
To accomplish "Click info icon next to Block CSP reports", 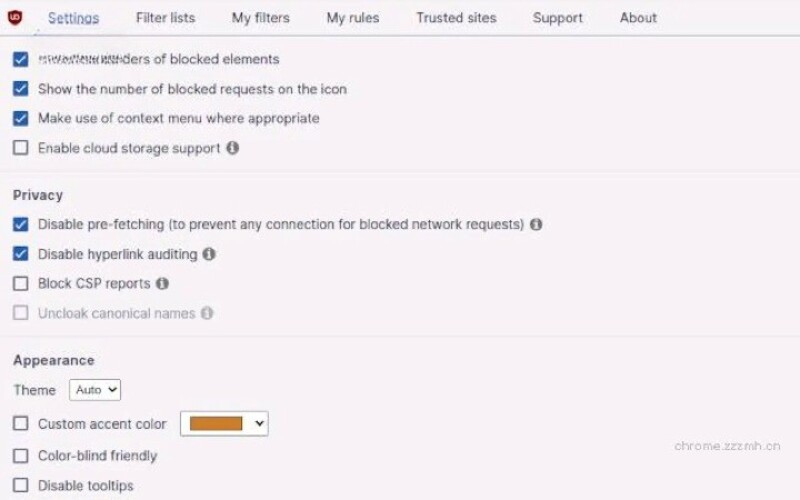I will coord(162,283).
